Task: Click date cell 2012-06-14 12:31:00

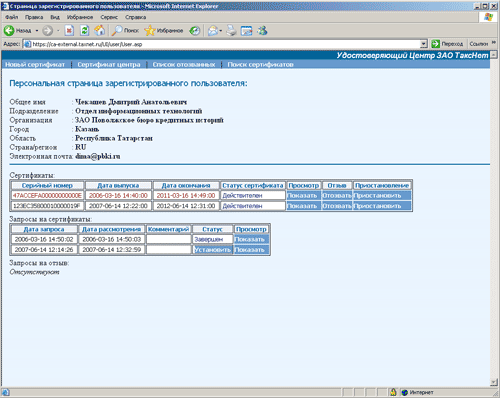Action: 186,206
